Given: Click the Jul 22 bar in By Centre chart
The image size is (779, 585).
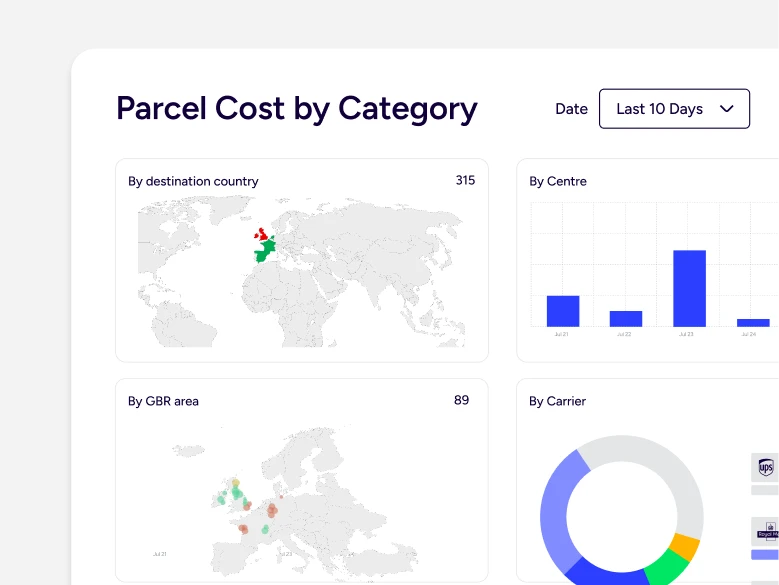Looking at the screenshot, I should 626,318.
